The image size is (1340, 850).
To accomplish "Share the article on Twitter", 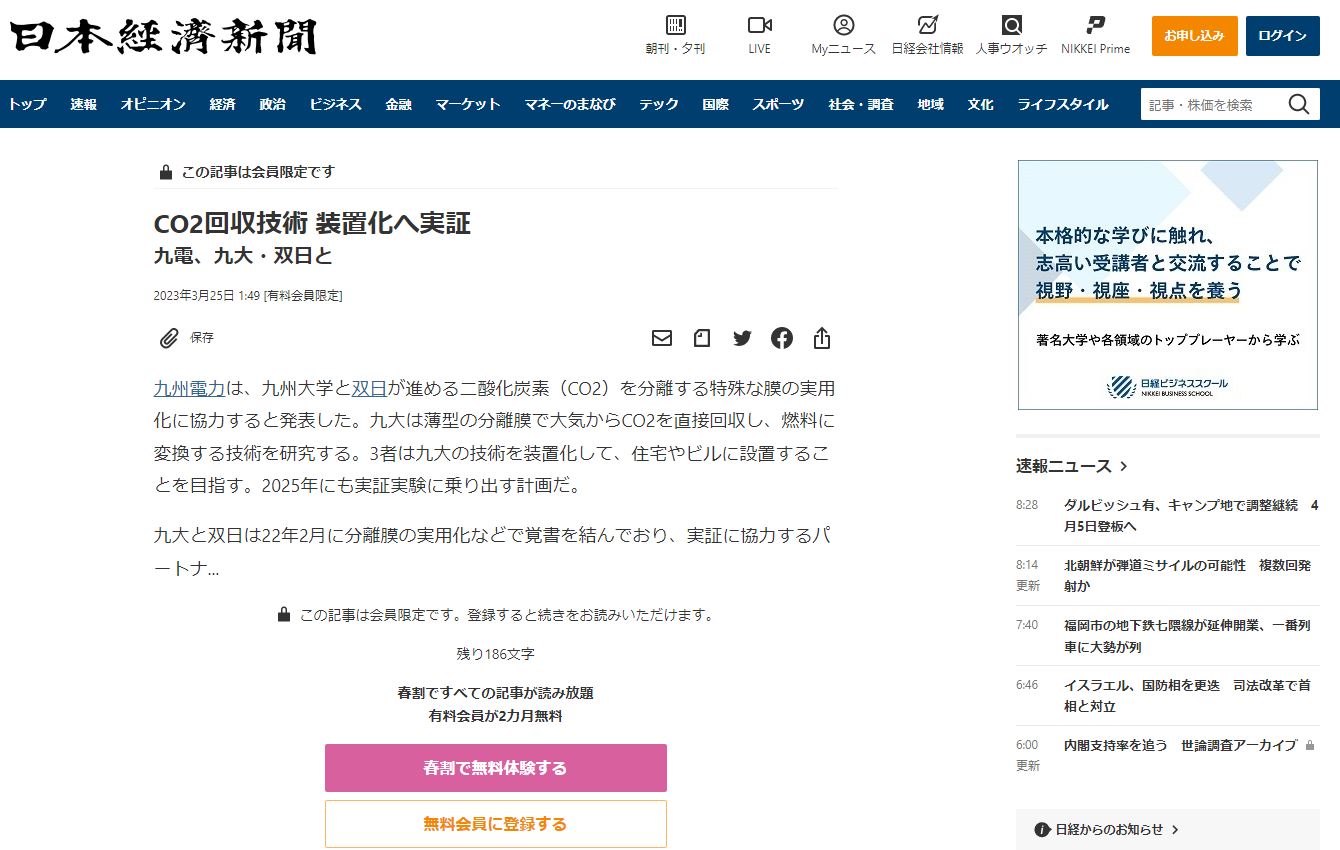I will pyautogui.click(x=742, y=338).
